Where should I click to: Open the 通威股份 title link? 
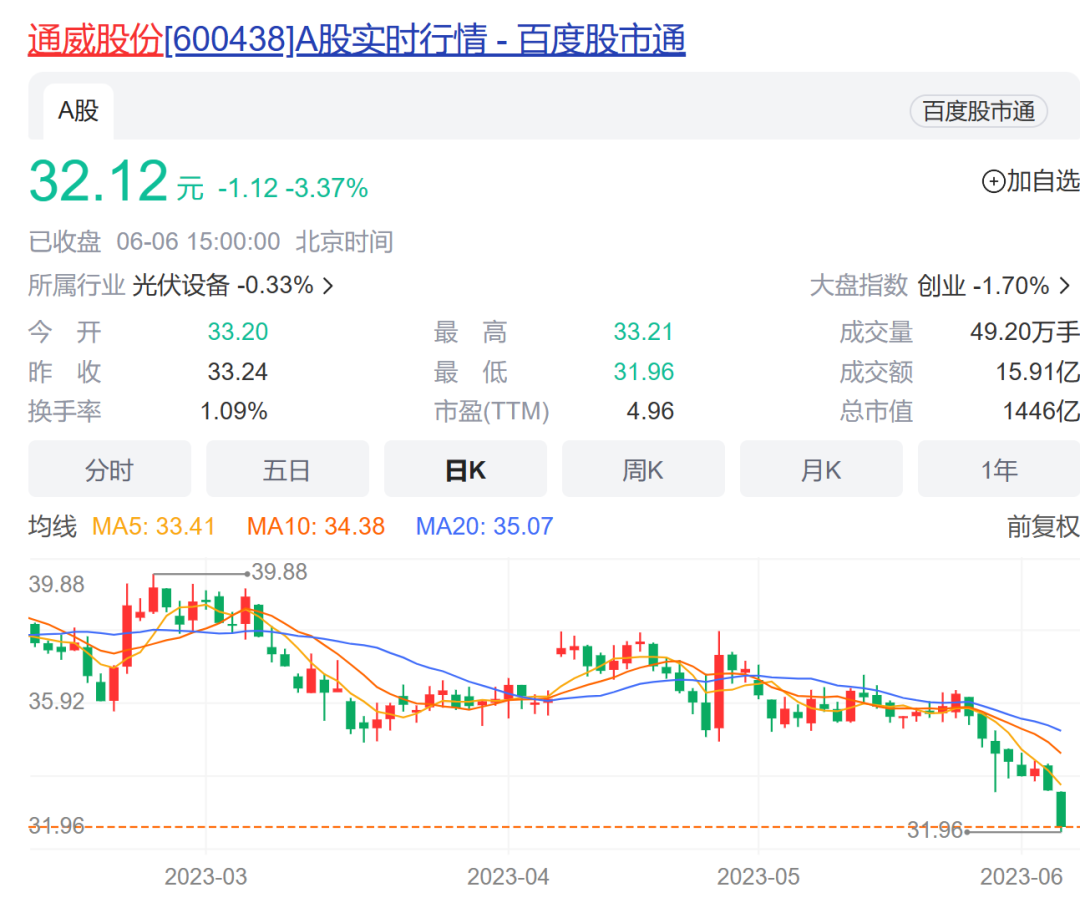tap(95, 40)
